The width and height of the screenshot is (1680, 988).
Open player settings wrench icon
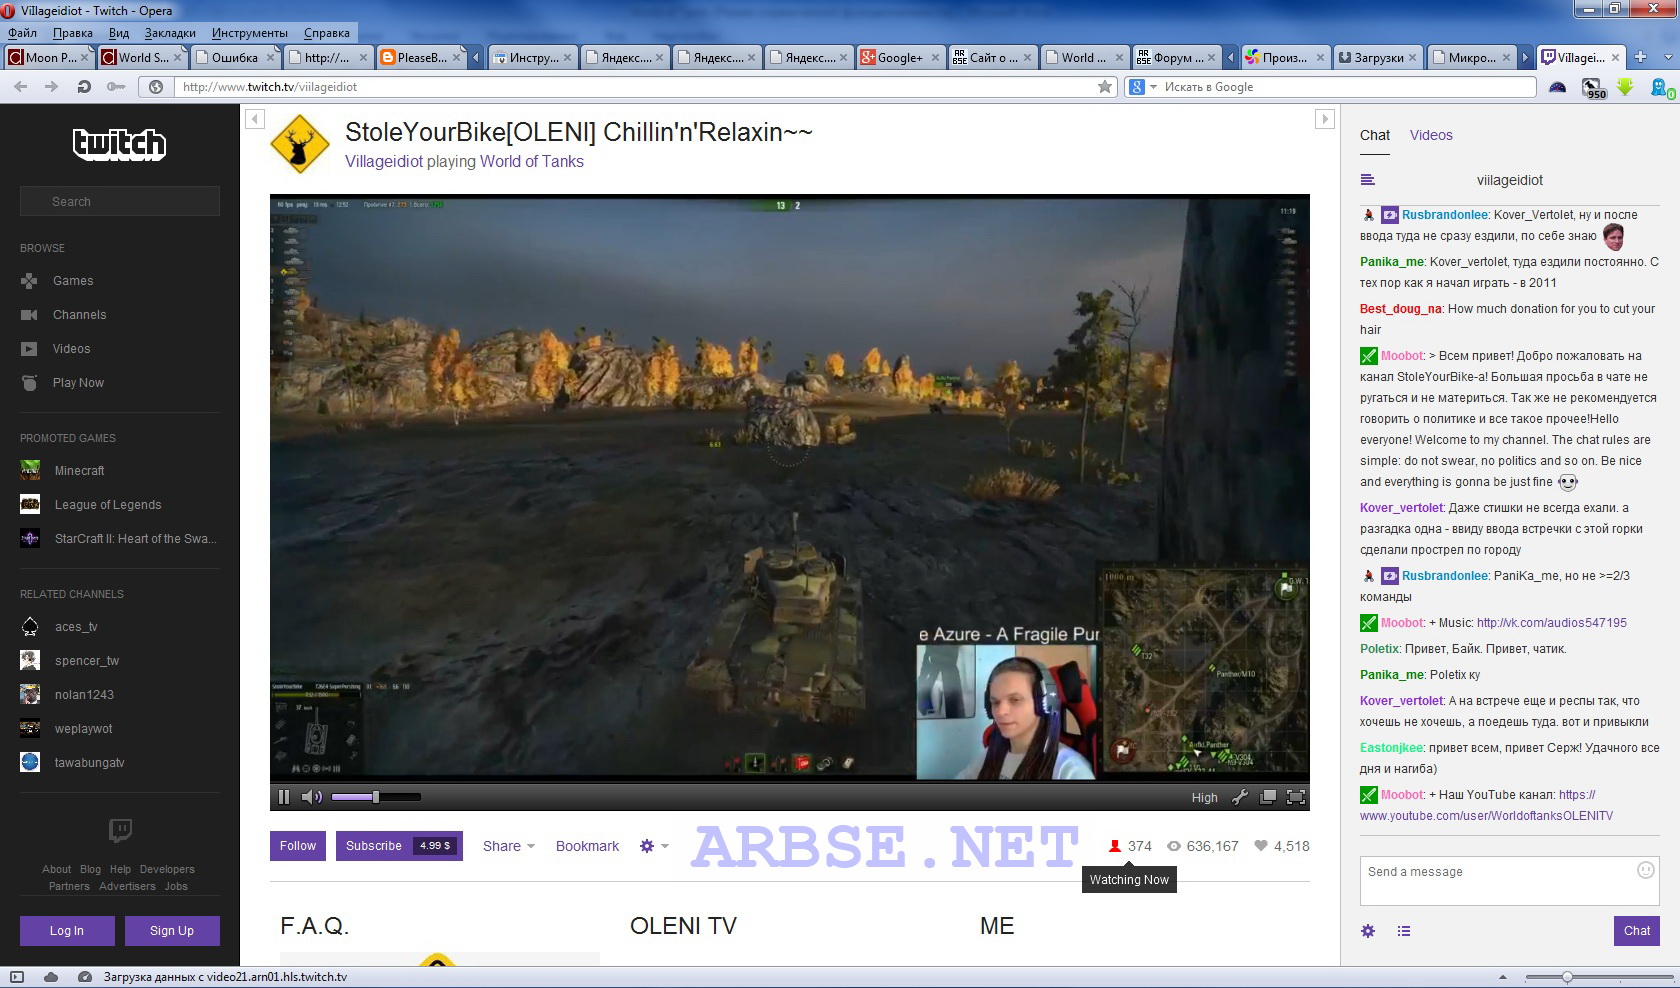pyautogui.click(x=1240, y=797)
